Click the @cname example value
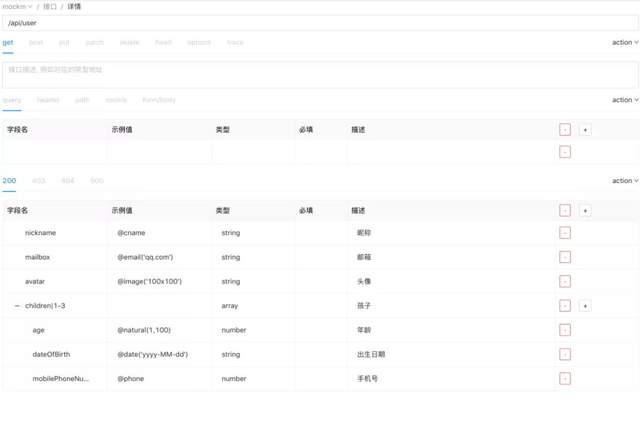The image size is (640, 424). tap(131, 233)
